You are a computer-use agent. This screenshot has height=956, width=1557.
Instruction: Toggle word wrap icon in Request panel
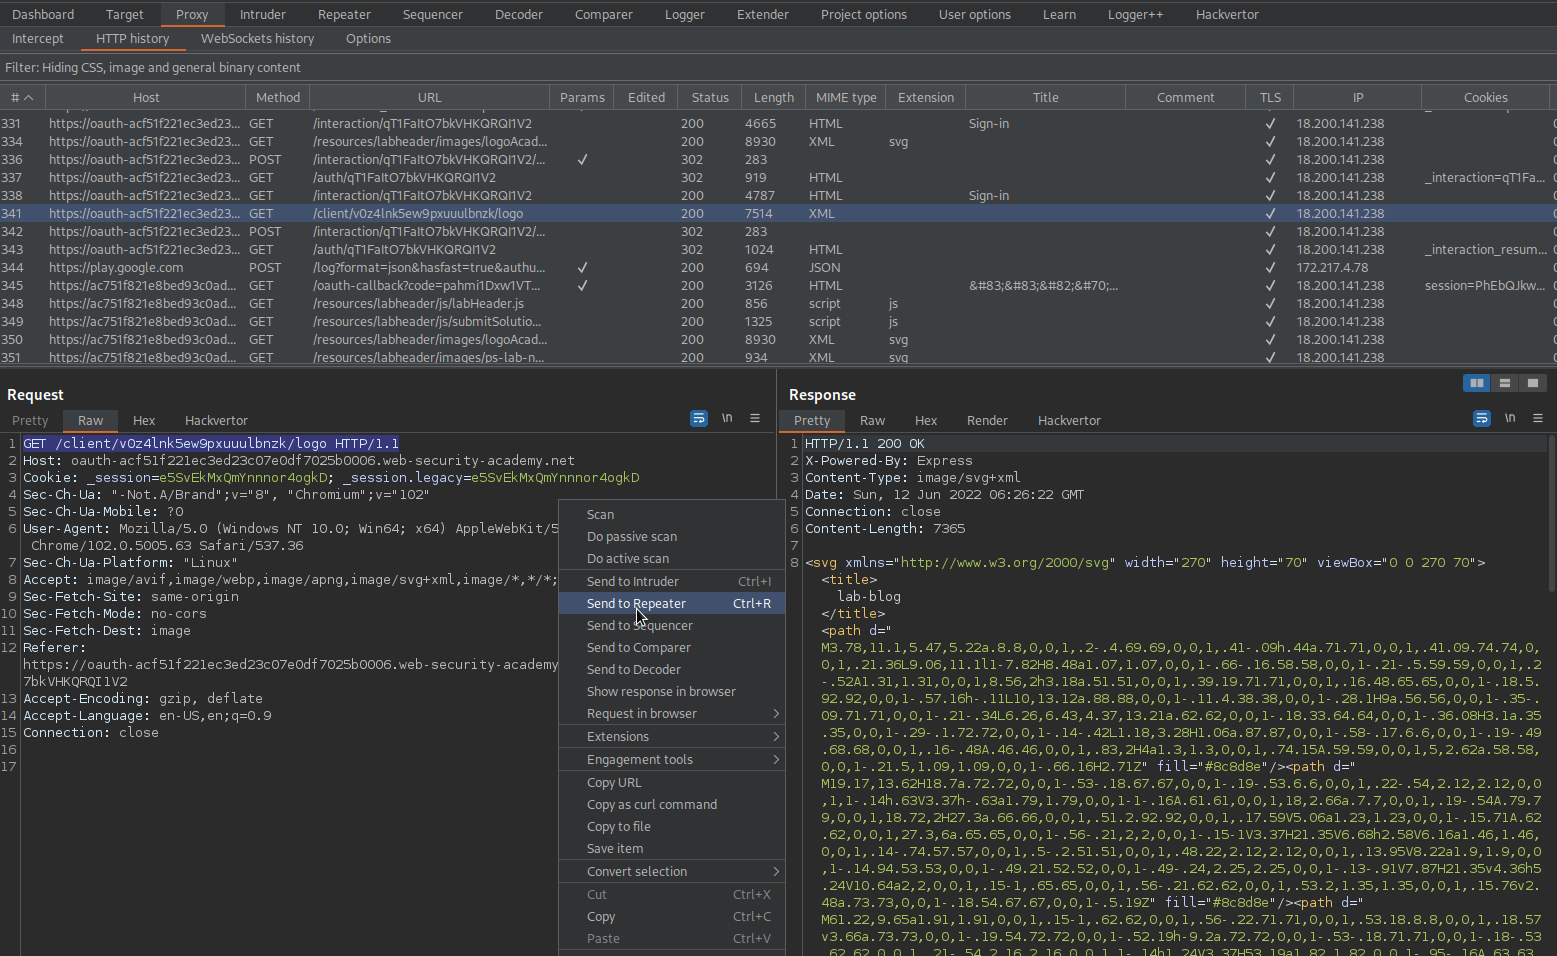pyautogui.click(x=699, y=419)
